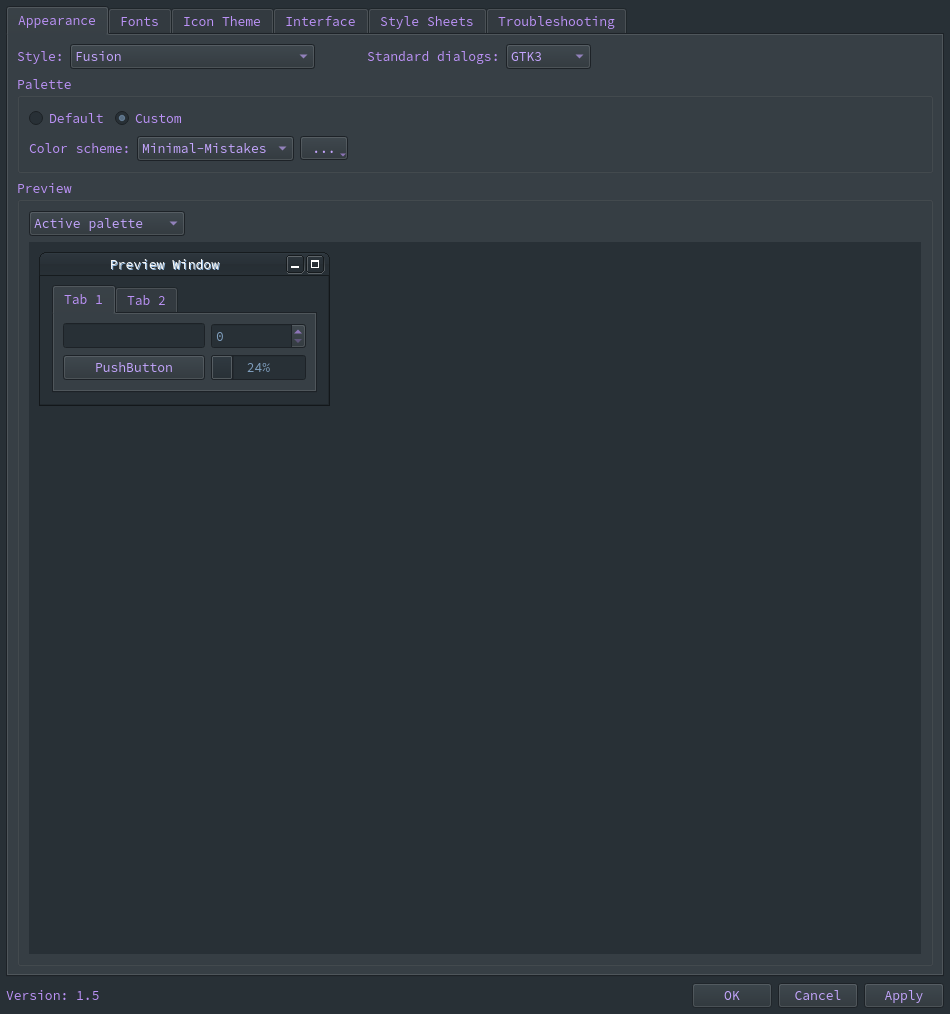Viewport: 950px width, 1014px height.
Task: Open the Icon Theme tab
Action: pyautogui.click(x=222, y=21)
